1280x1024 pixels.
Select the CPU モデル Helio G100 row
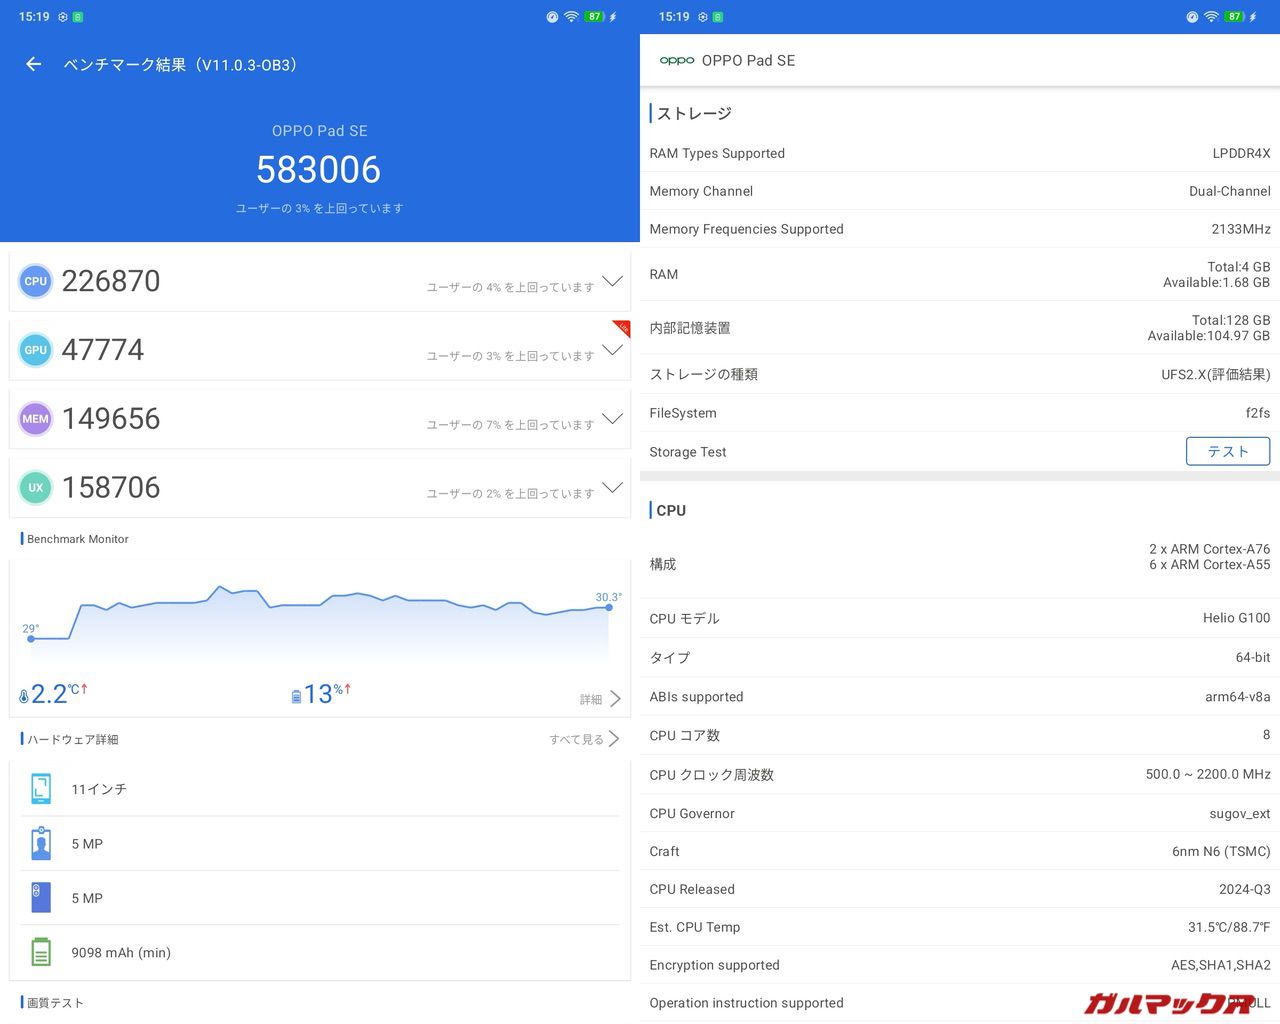click(959, 618)
